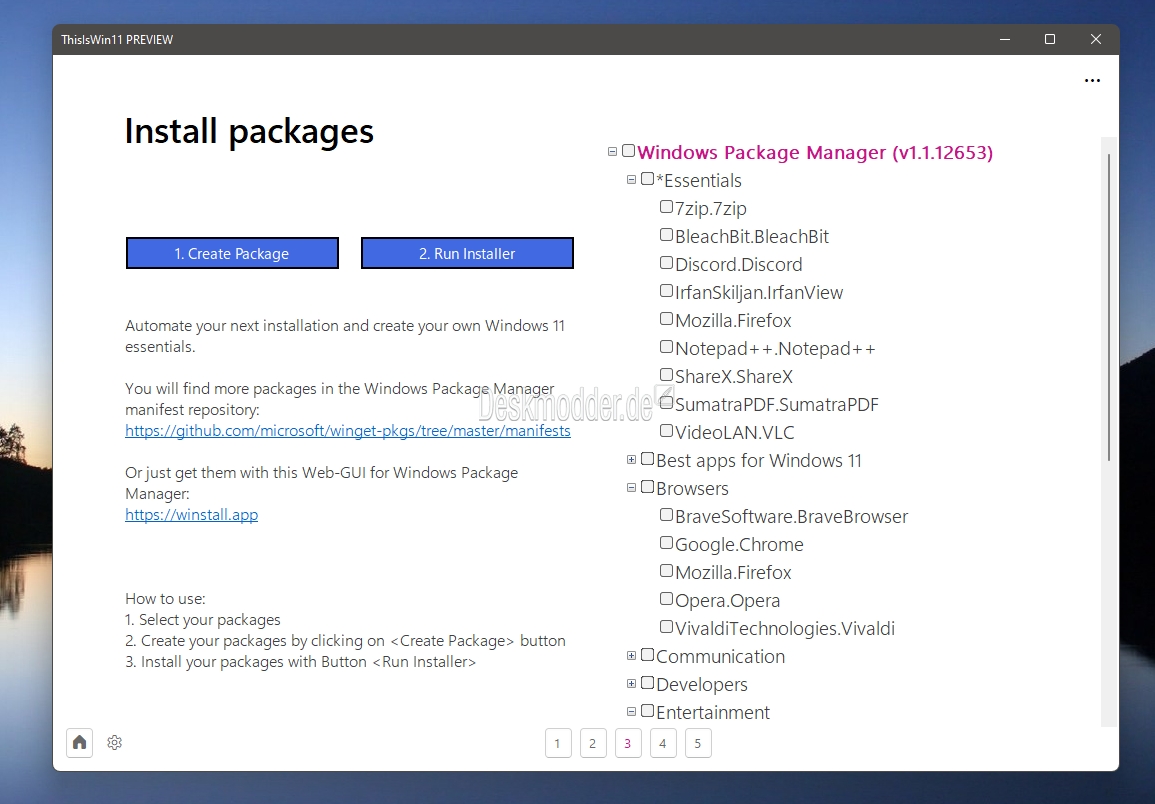Viewport: 1155px width, 804px height.
Task: Collapse the *Essentials tree node
Action: point(632,180)
